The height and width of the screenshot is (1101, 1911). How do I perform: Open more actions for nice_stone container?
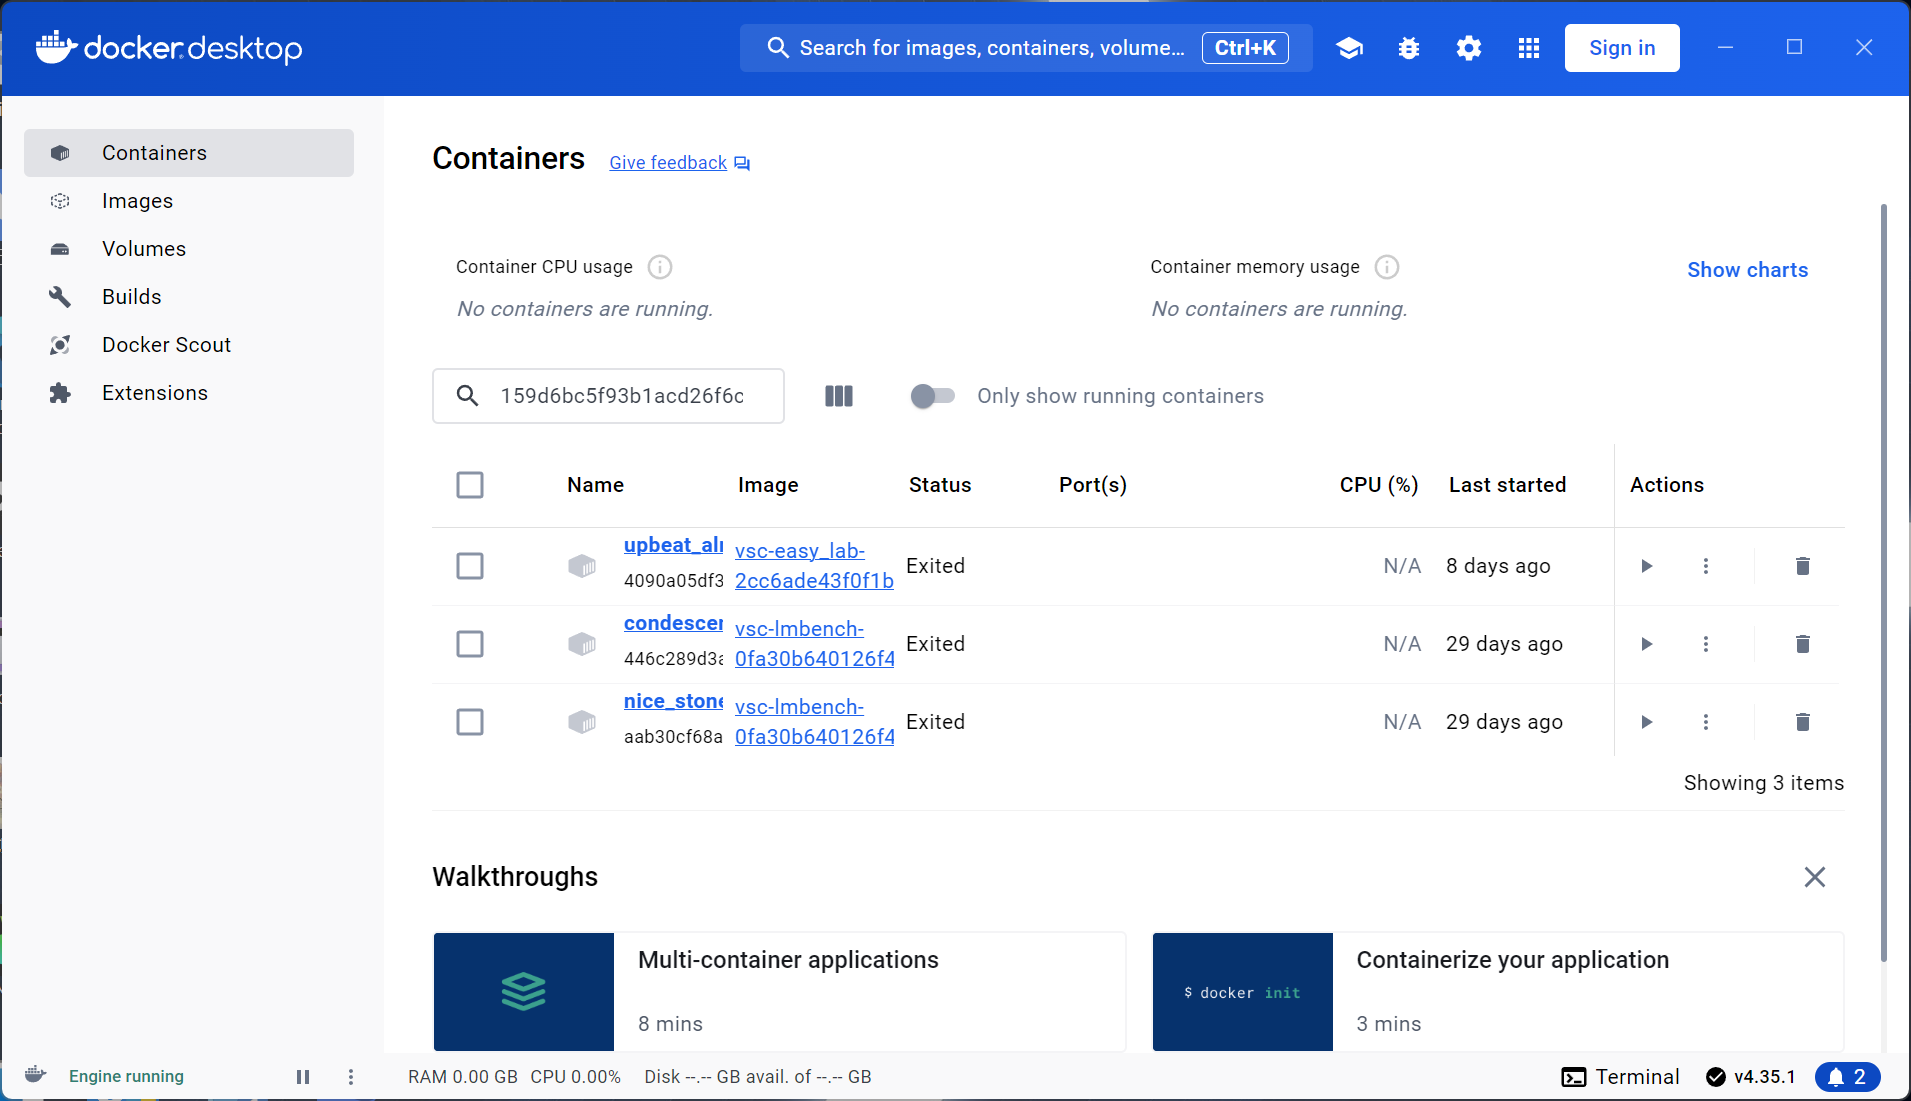(x=1706, y=722)
